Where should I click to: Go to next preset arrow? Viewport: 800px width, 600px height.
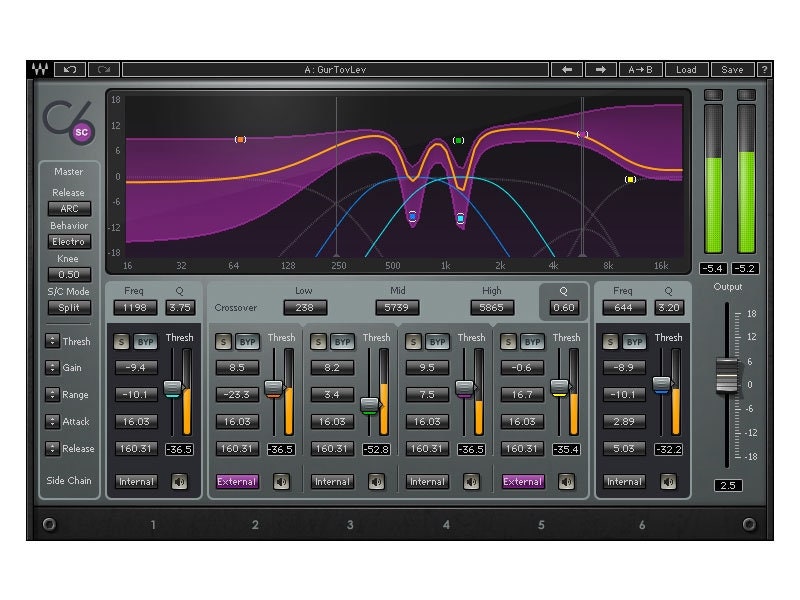click(601, 69)
